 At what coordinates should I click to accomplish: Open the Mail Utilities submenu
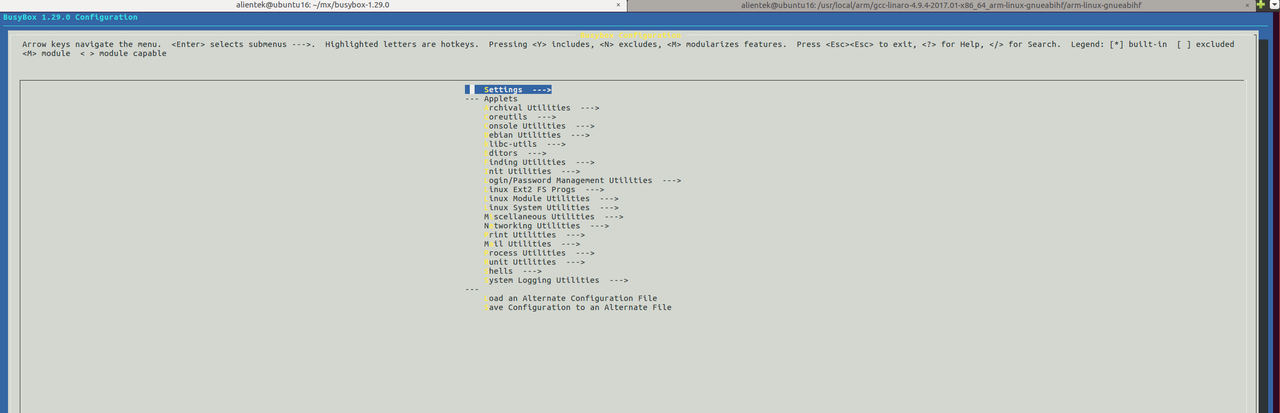(x=532, y=244)
